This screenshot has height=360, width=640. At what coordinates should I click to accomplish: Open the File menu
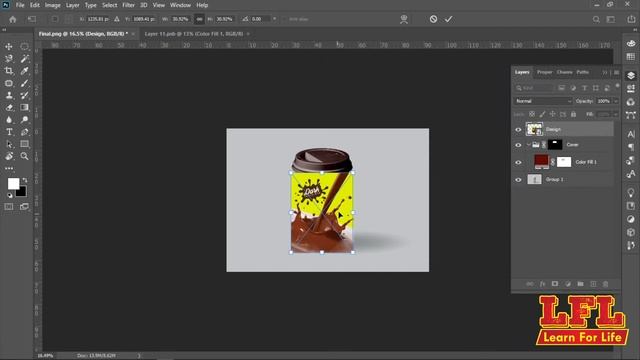(20, 5)
